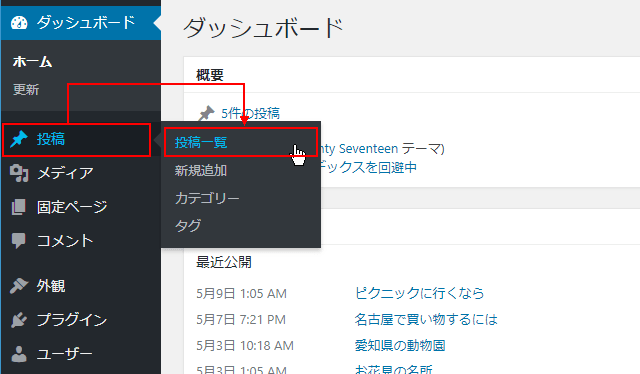Open the post 愛知県の動物園
The image size is (640, 374).
pyautogui.click(x=400, y=345)
